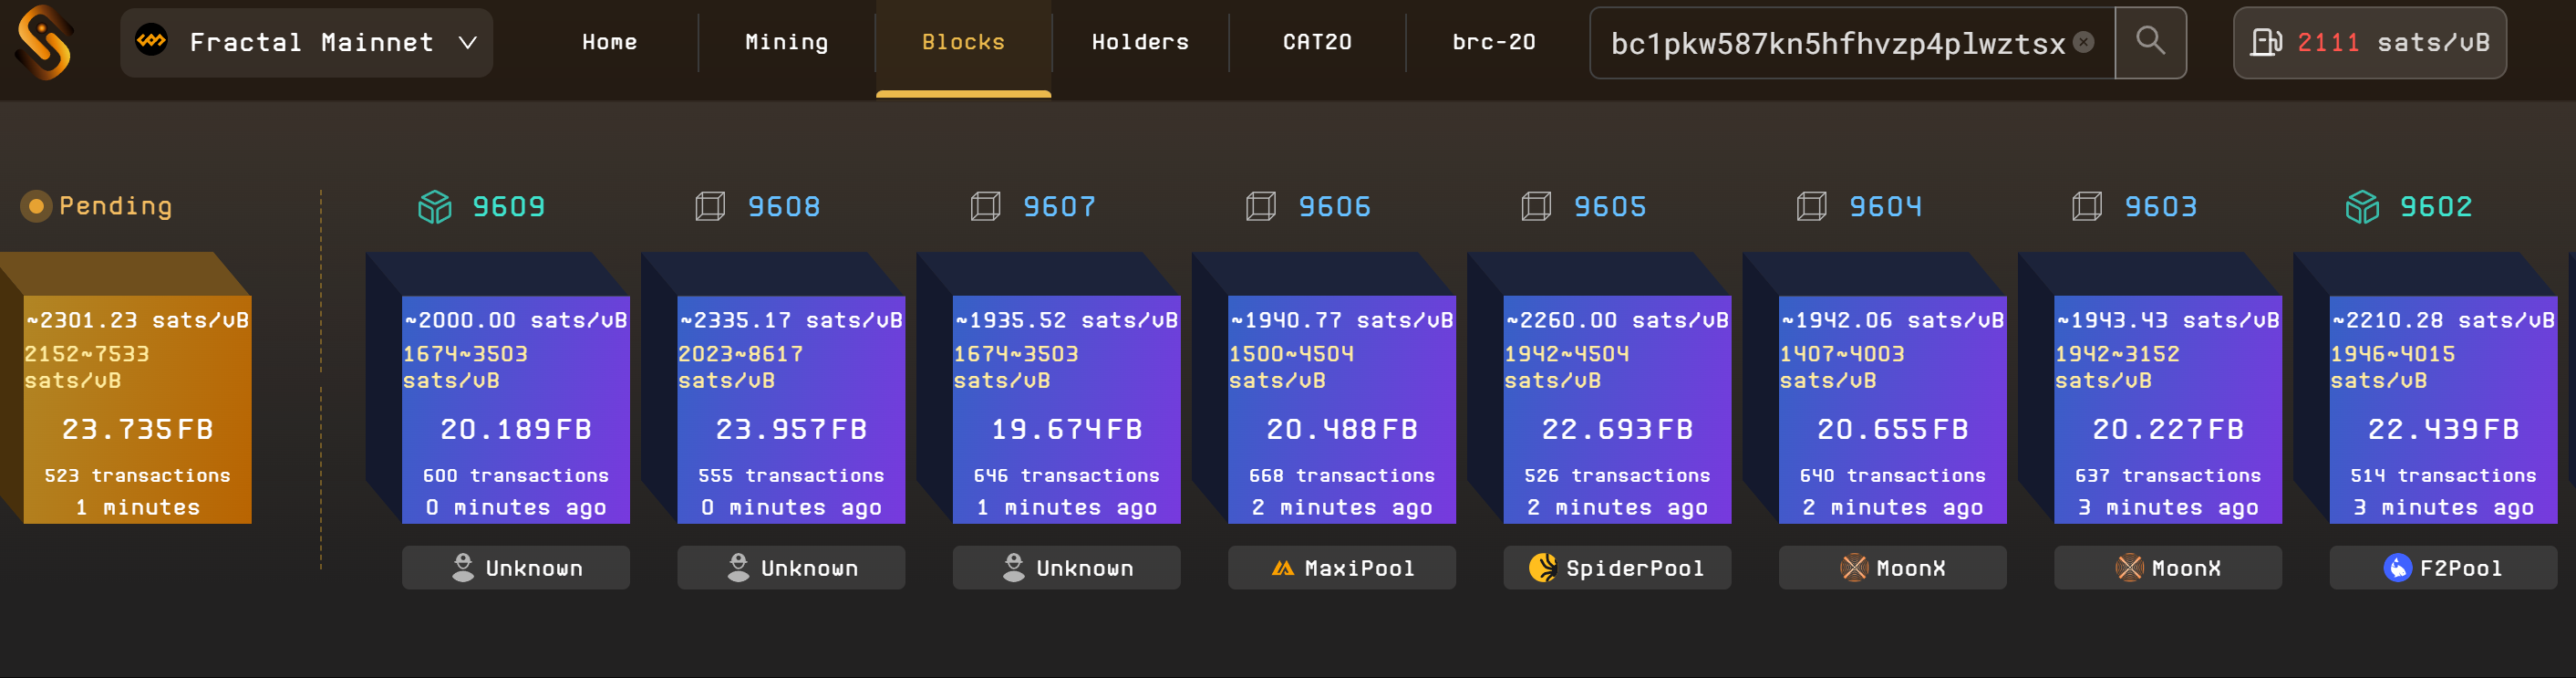Open the Holders tab
This screenshot has height=678, width=2576.
point(1140,42)
